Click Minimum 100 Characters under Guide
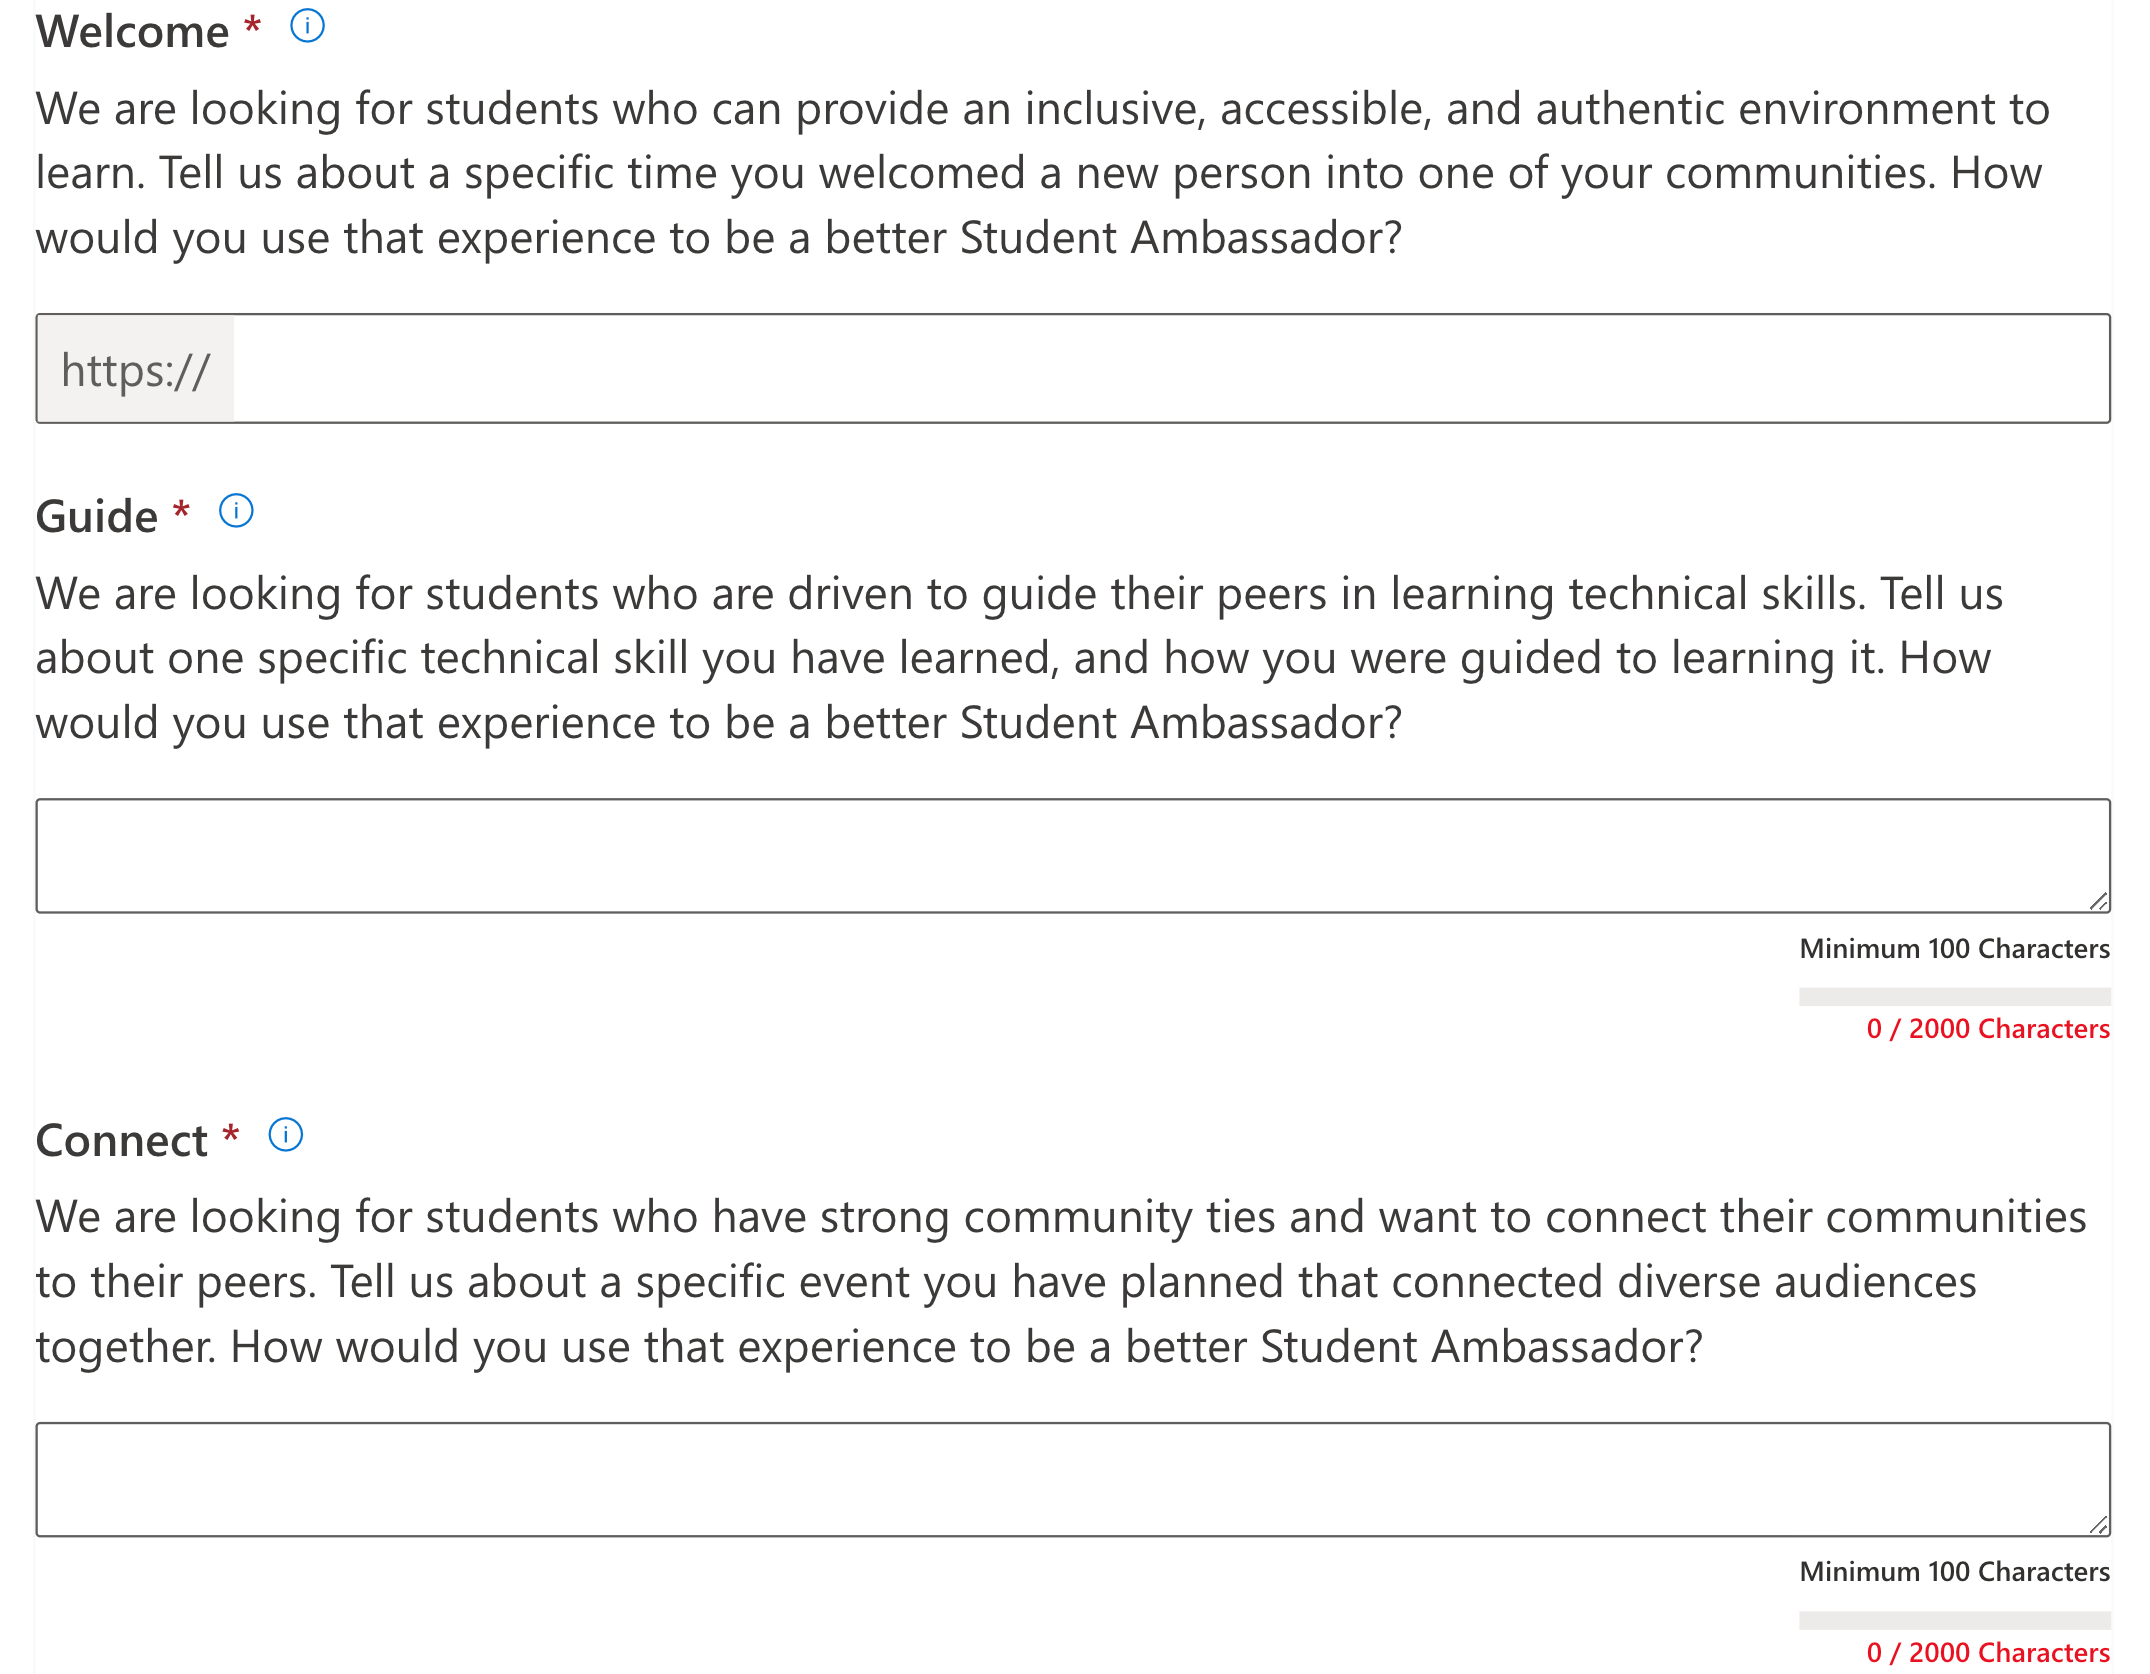 pos(1954,948)
